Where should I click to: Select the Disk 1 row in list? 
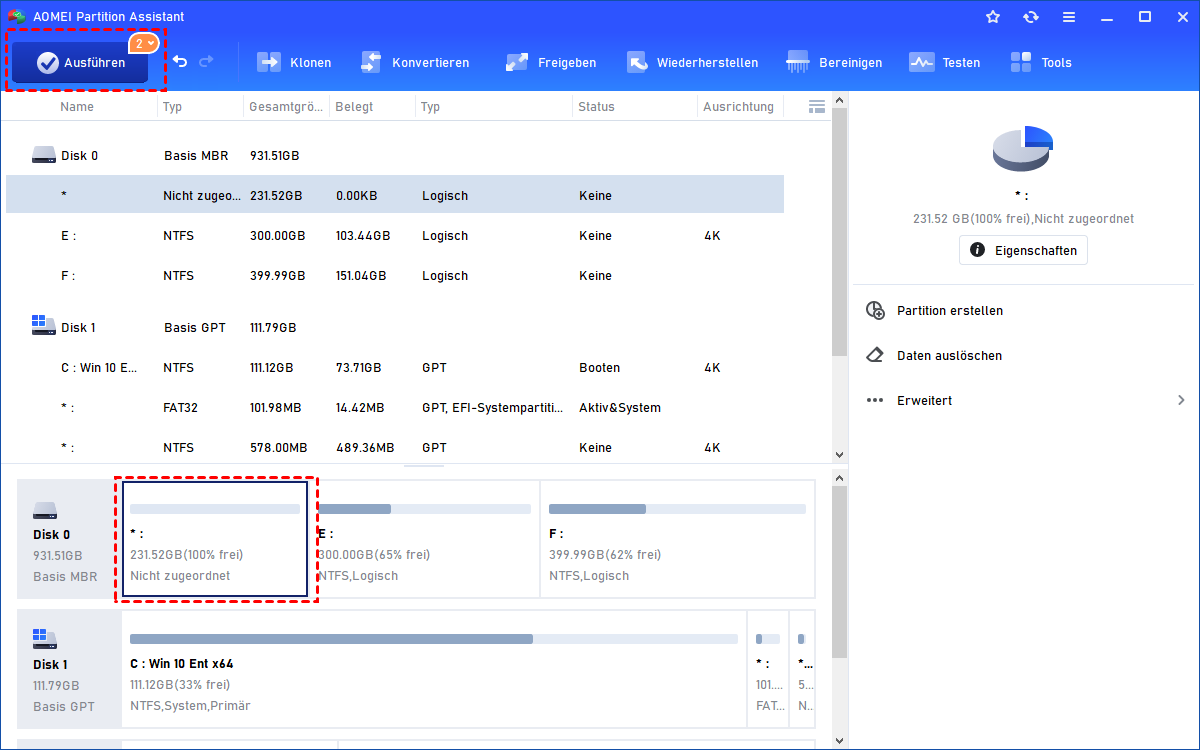click(x=395, y=328)
